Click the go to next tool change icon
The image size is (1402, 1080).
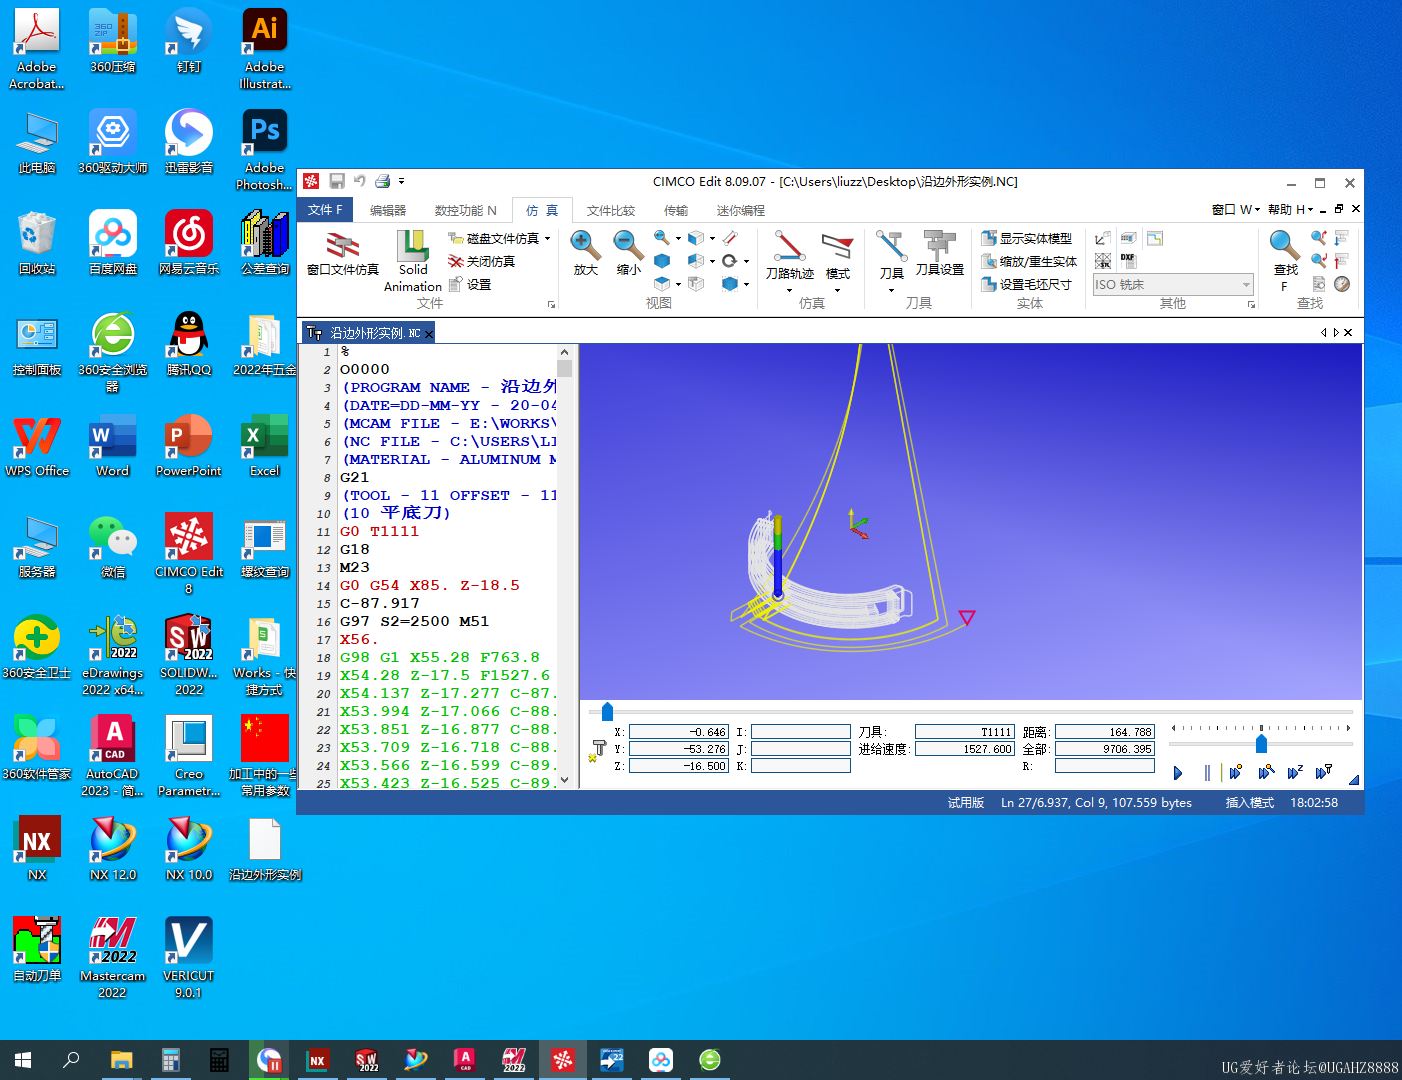point(1341,238)
